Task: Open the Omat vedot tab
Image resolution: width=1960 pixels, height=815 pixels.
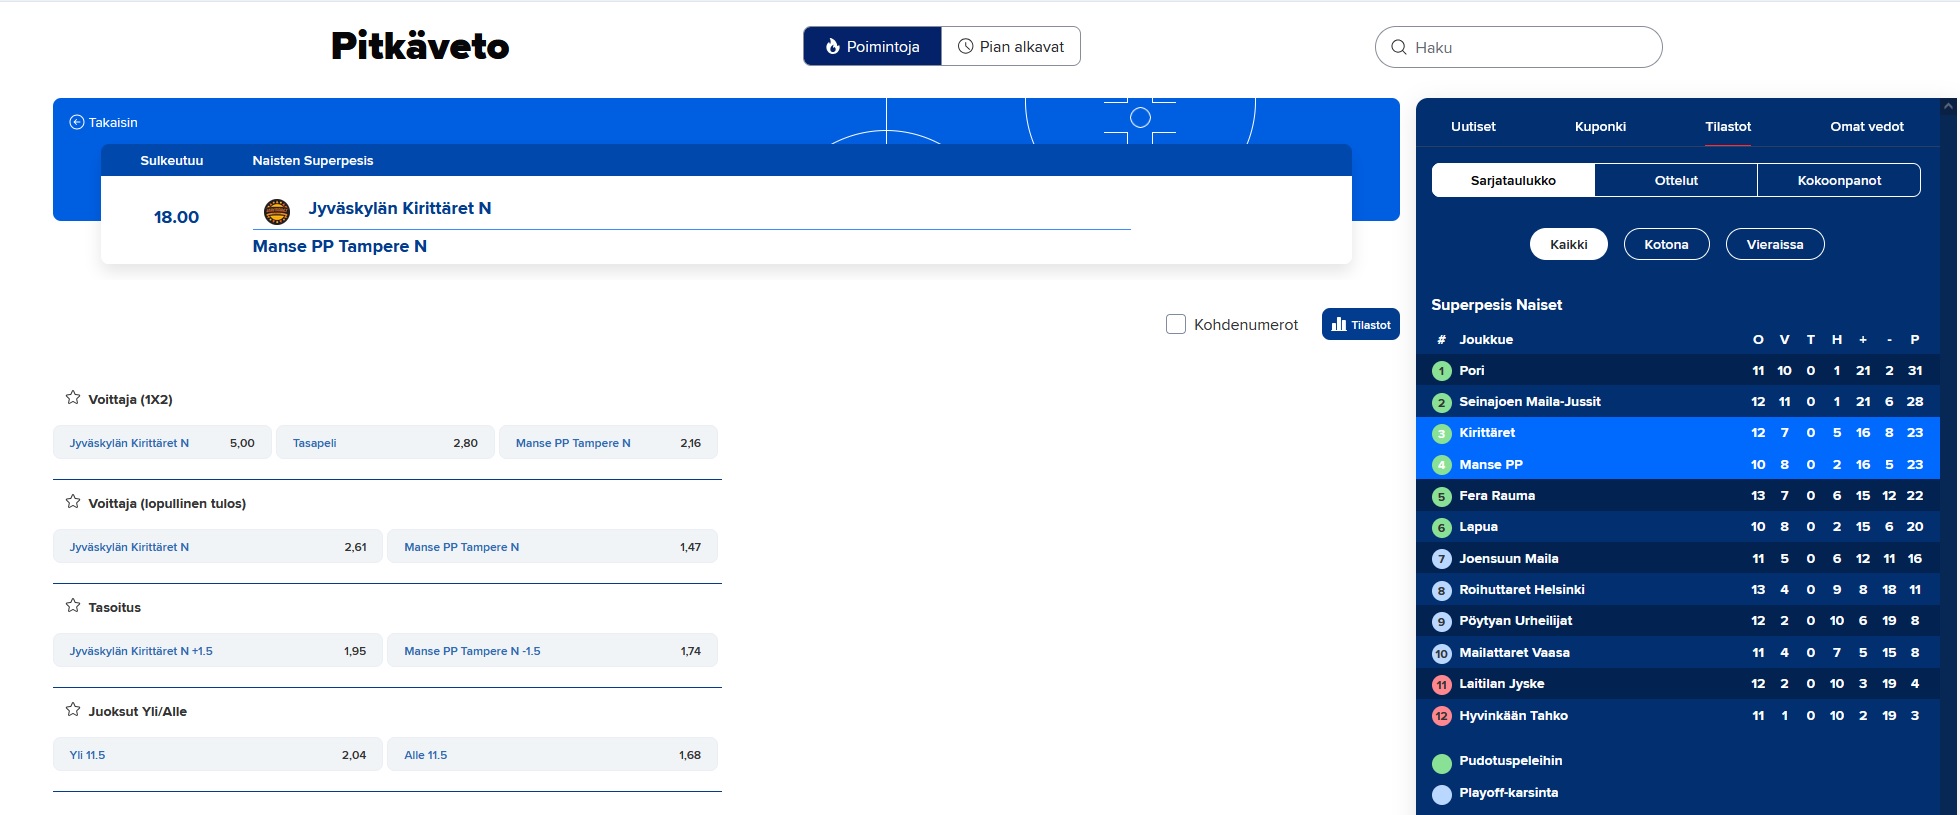Action: pyautogui.click(x=1867, y=126)
